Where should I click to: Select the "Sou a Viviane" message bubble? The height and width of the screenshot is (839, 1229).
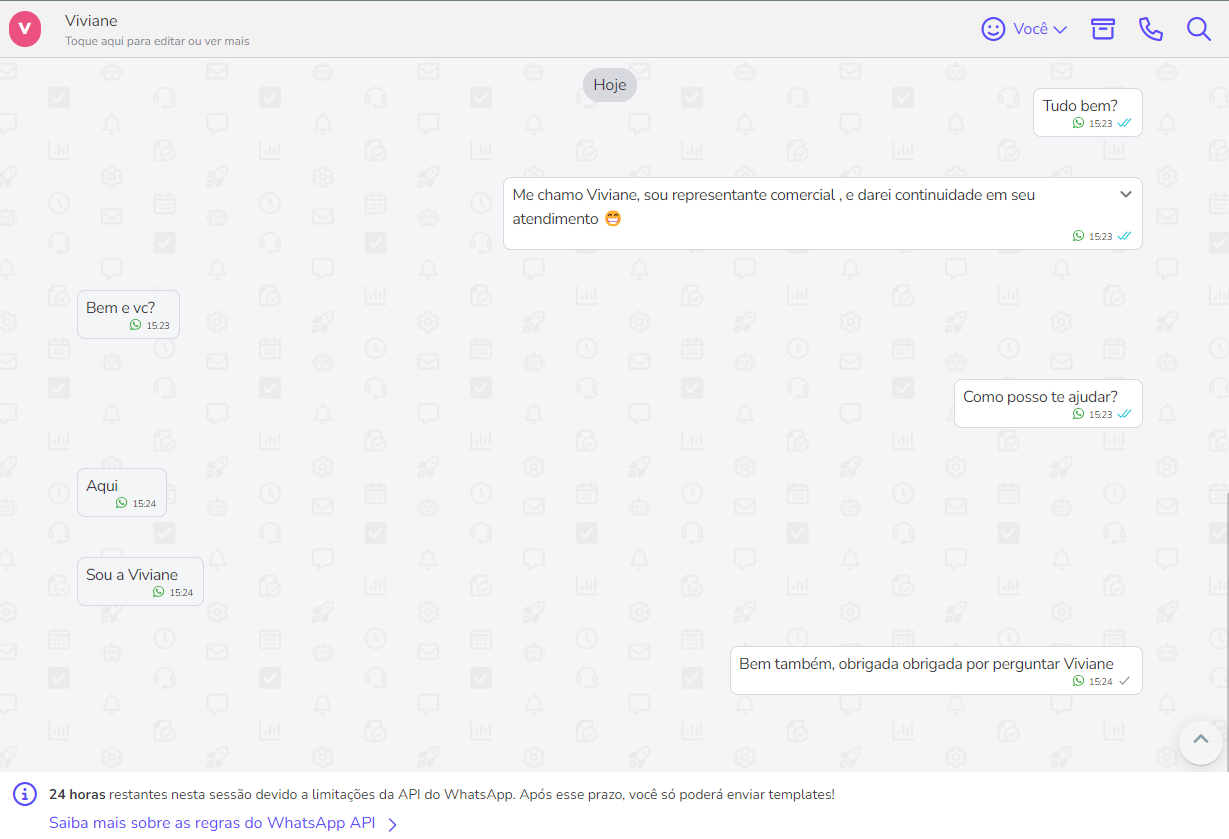pyautogui.click(x=140, y=581)
